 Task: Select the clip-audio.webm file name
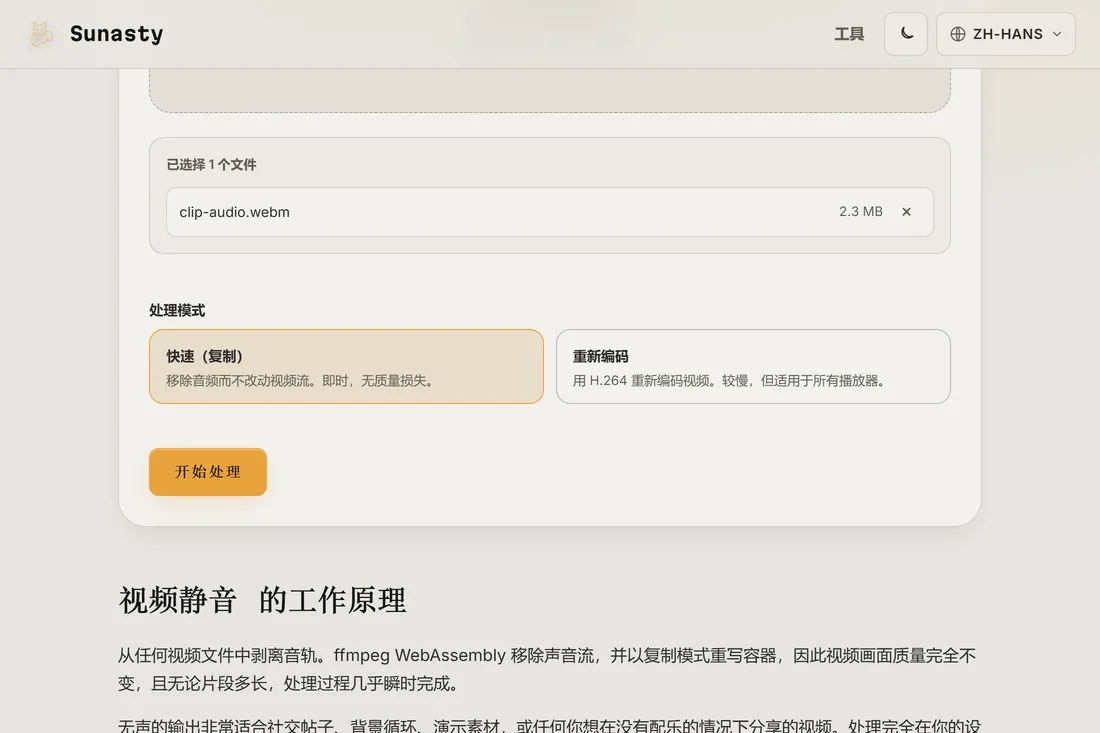(x=234, y=212)
